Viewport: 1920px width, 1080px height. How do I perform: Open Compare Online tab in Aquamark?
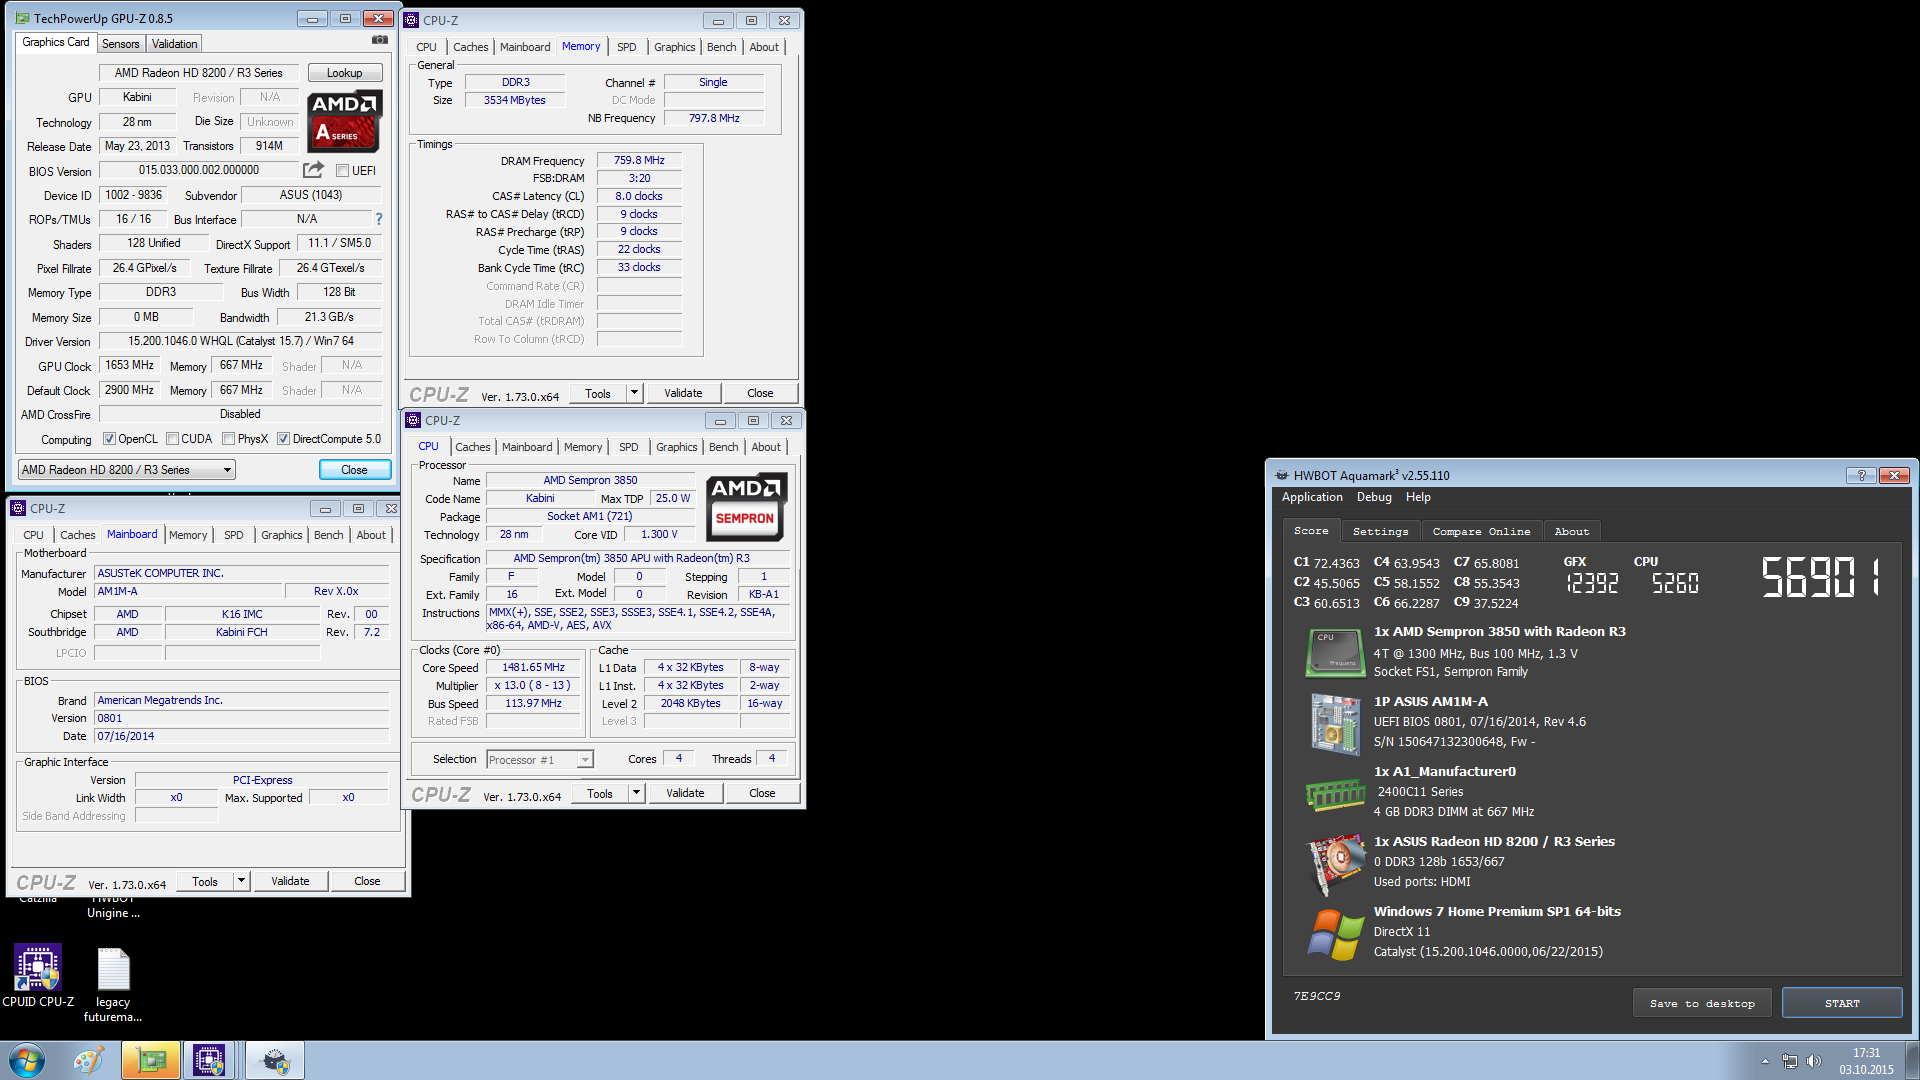pos(1481,532)
